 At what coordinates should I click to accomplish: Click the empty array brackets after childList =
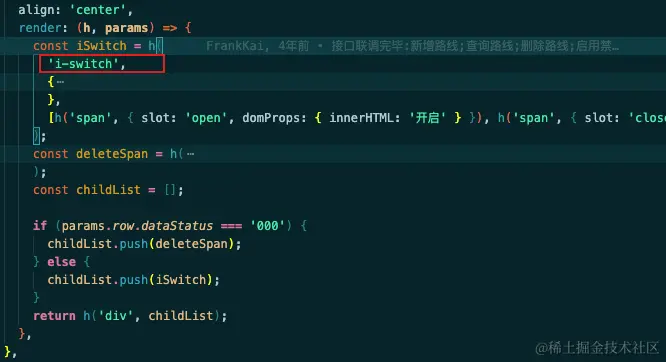coord(169,189)
